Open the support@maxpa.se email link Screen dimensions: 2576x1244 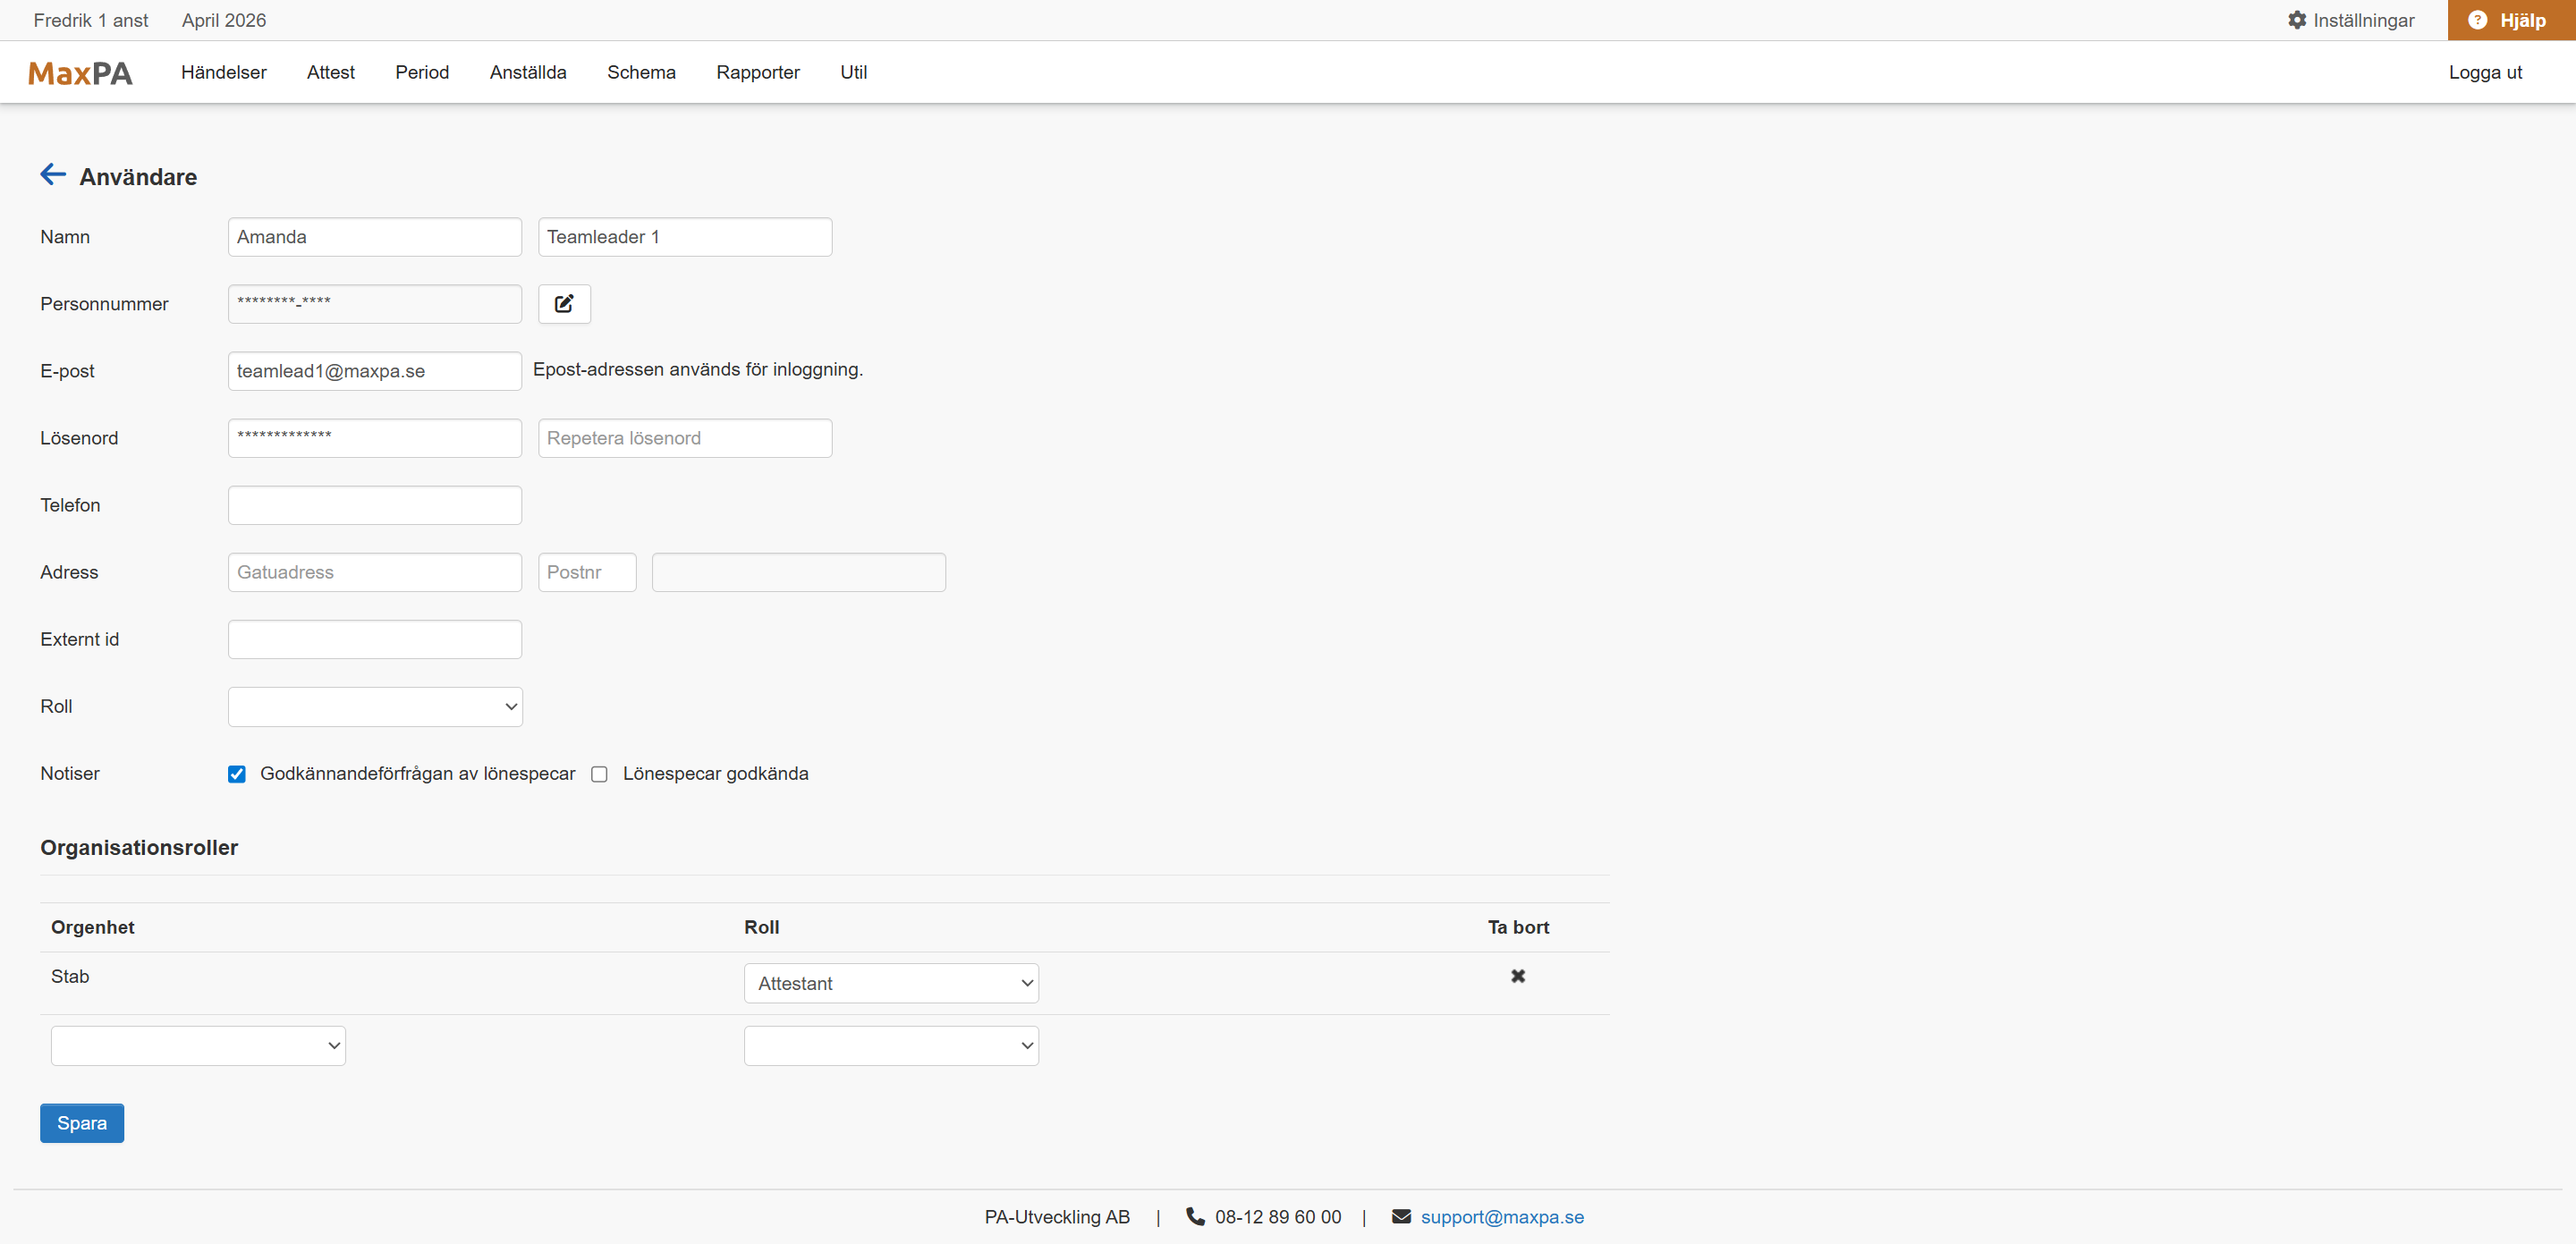pos(1502,1217)
